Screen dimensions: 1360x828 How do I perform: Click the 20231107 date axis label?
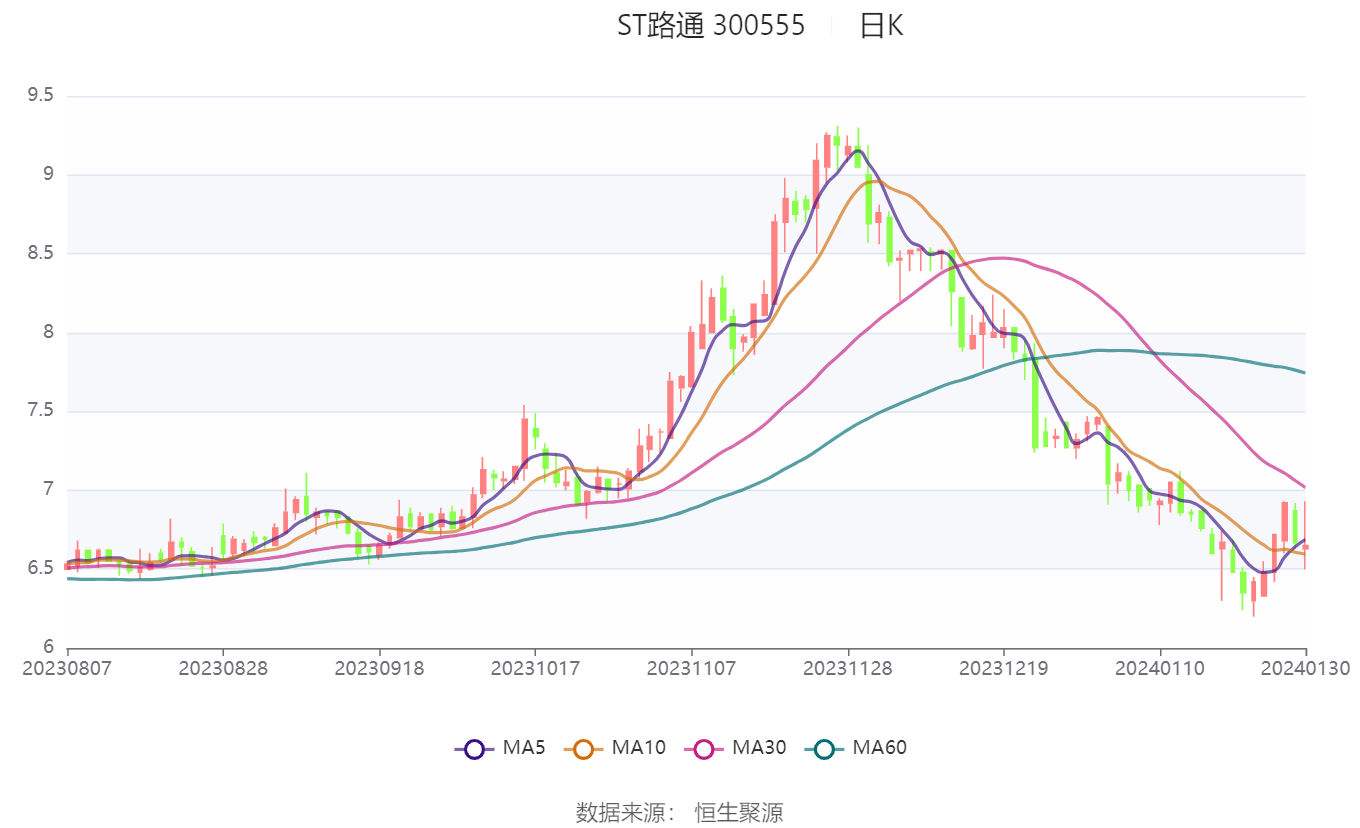coord(692,668)
